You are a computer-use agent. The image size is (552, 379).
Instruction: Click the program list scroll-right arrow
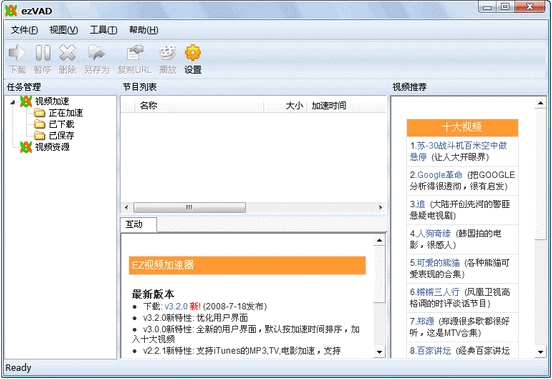380,207
